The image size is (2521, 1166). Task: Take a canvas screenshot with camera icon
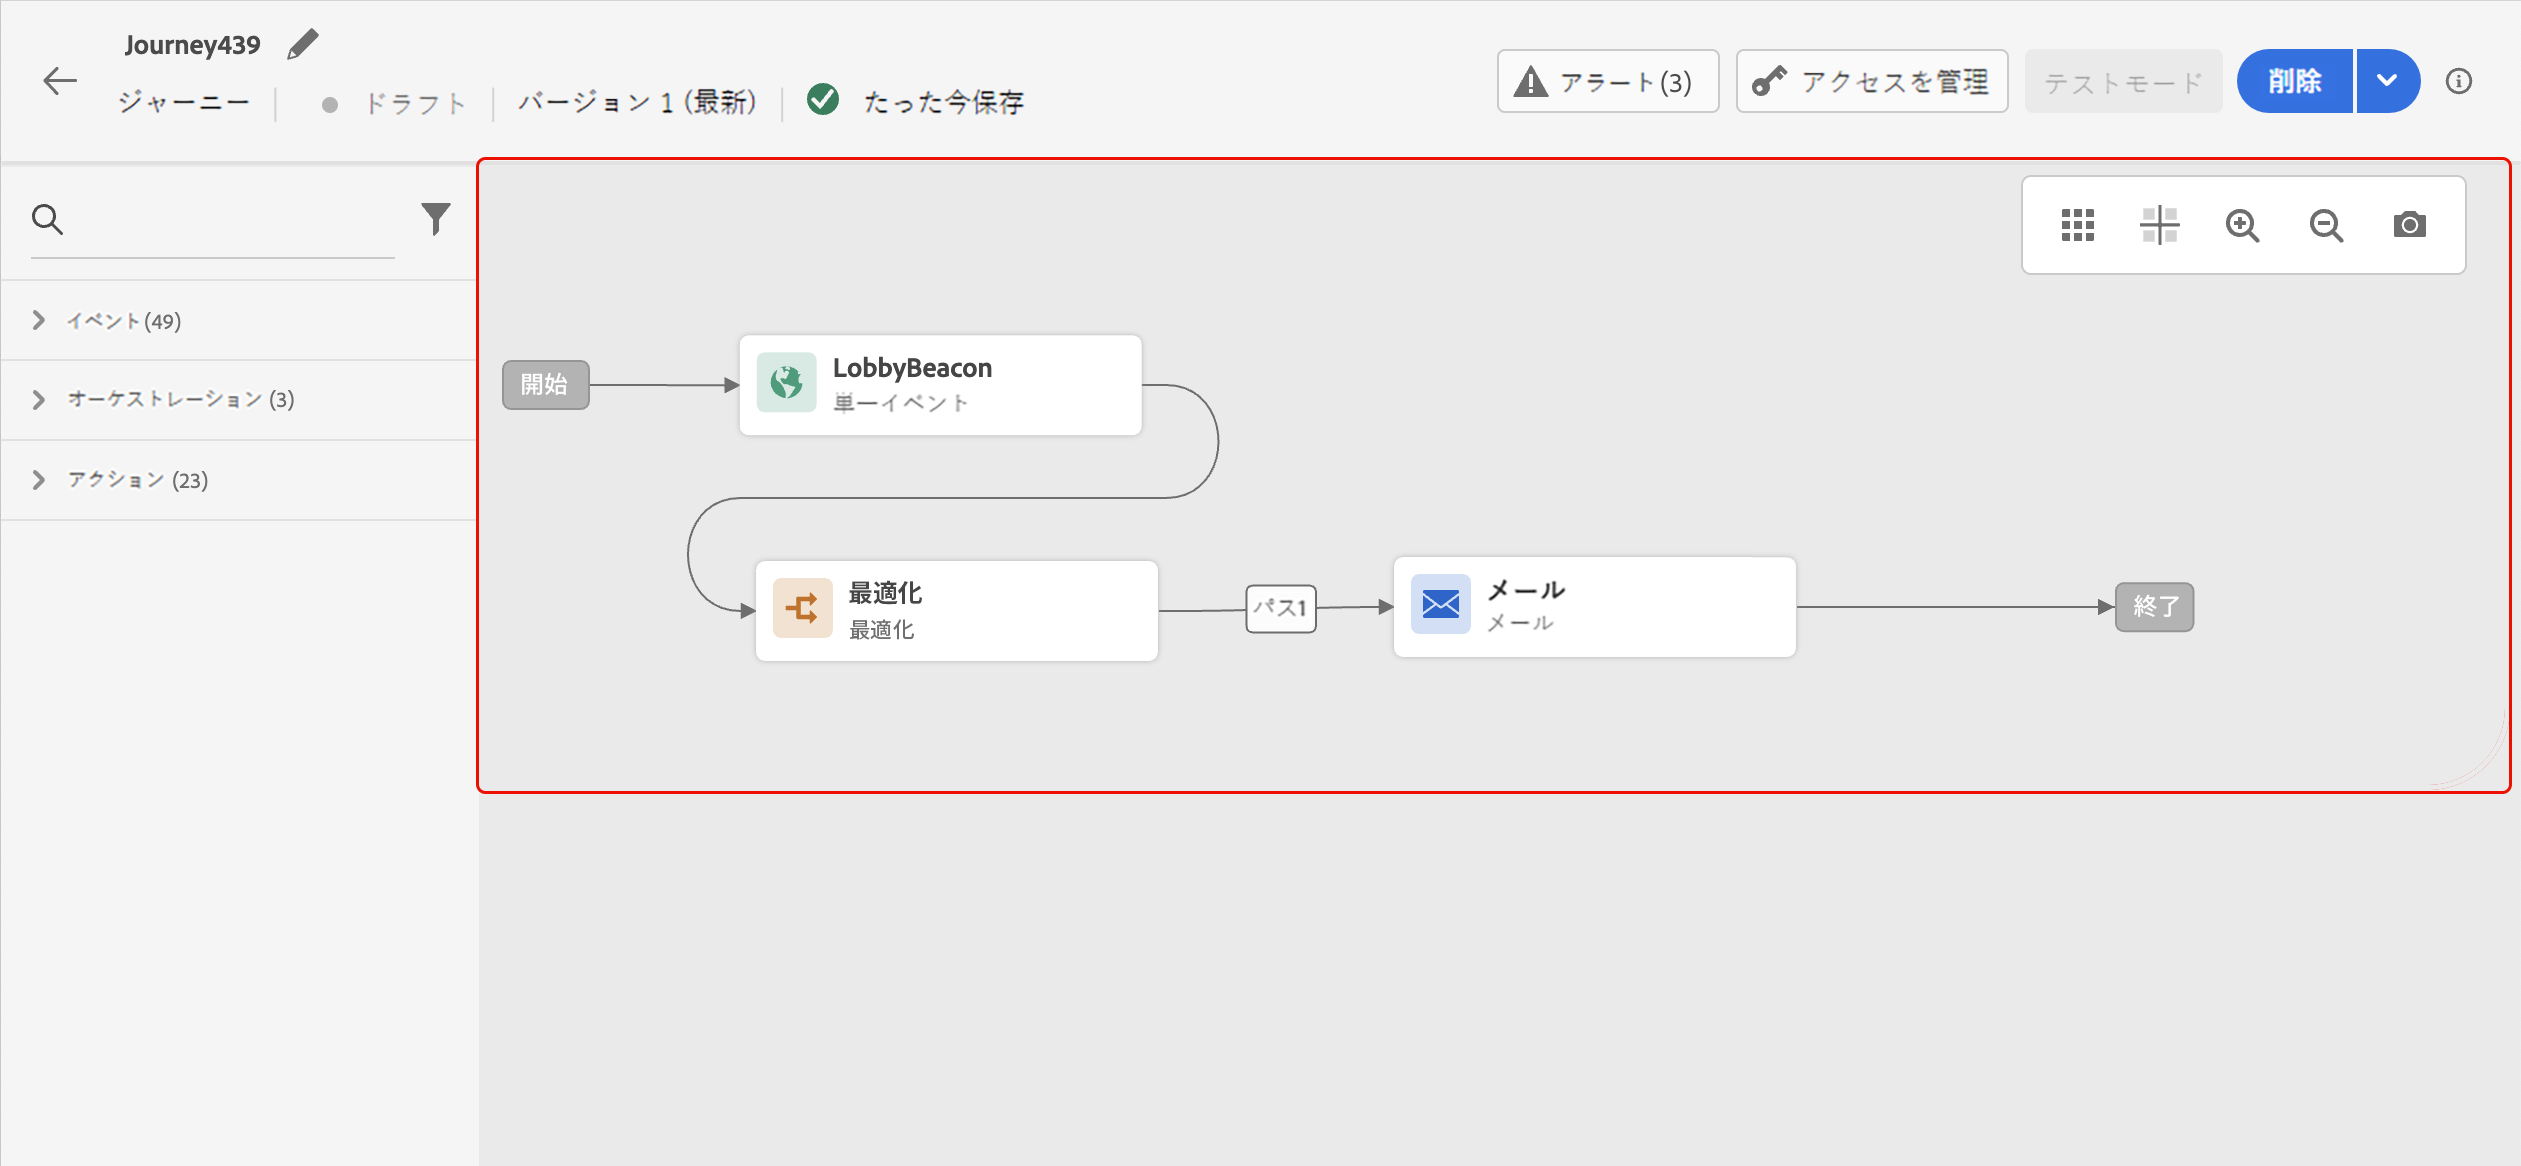click(x=2409, y=225)
